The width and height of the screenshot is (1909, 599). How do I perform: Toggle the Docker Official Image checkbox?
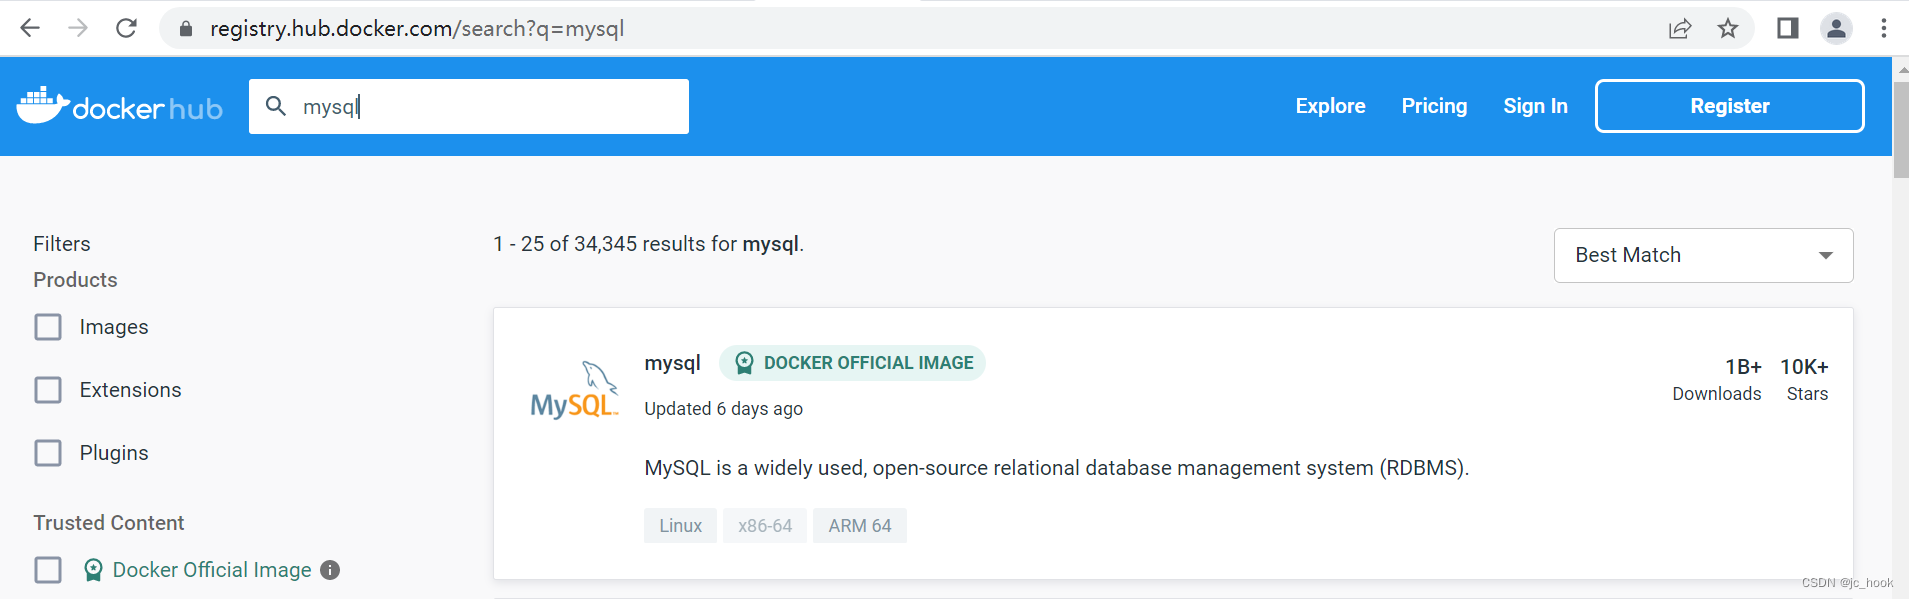(x=48, y=570)
